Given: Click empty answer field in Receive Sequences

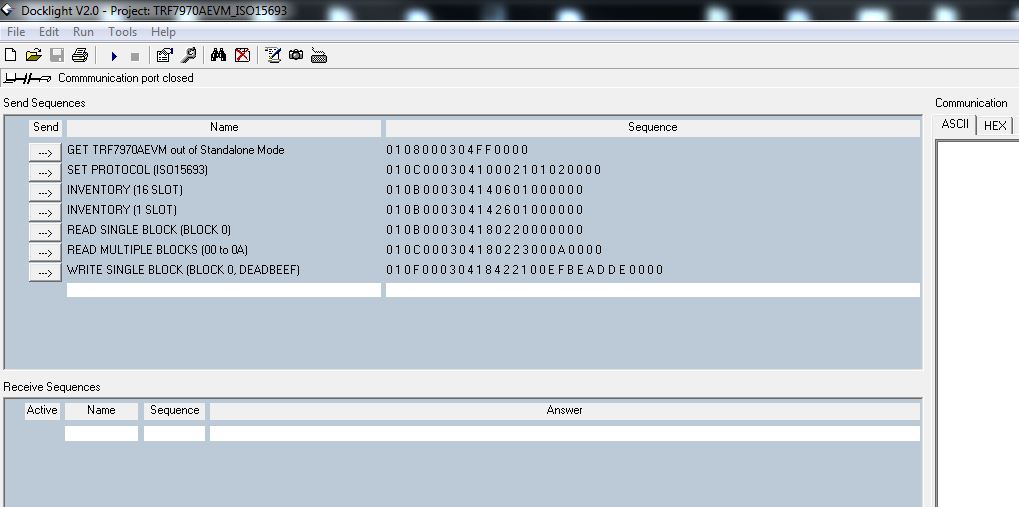Looking at the screenshot, I should (x=564, y=434).
